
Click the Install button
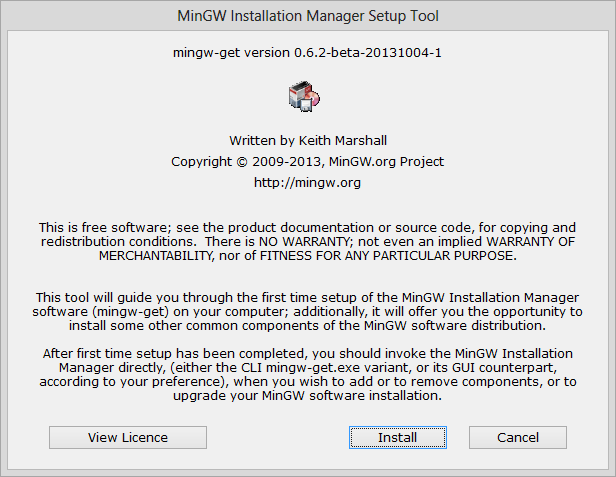tap(398, 437)
